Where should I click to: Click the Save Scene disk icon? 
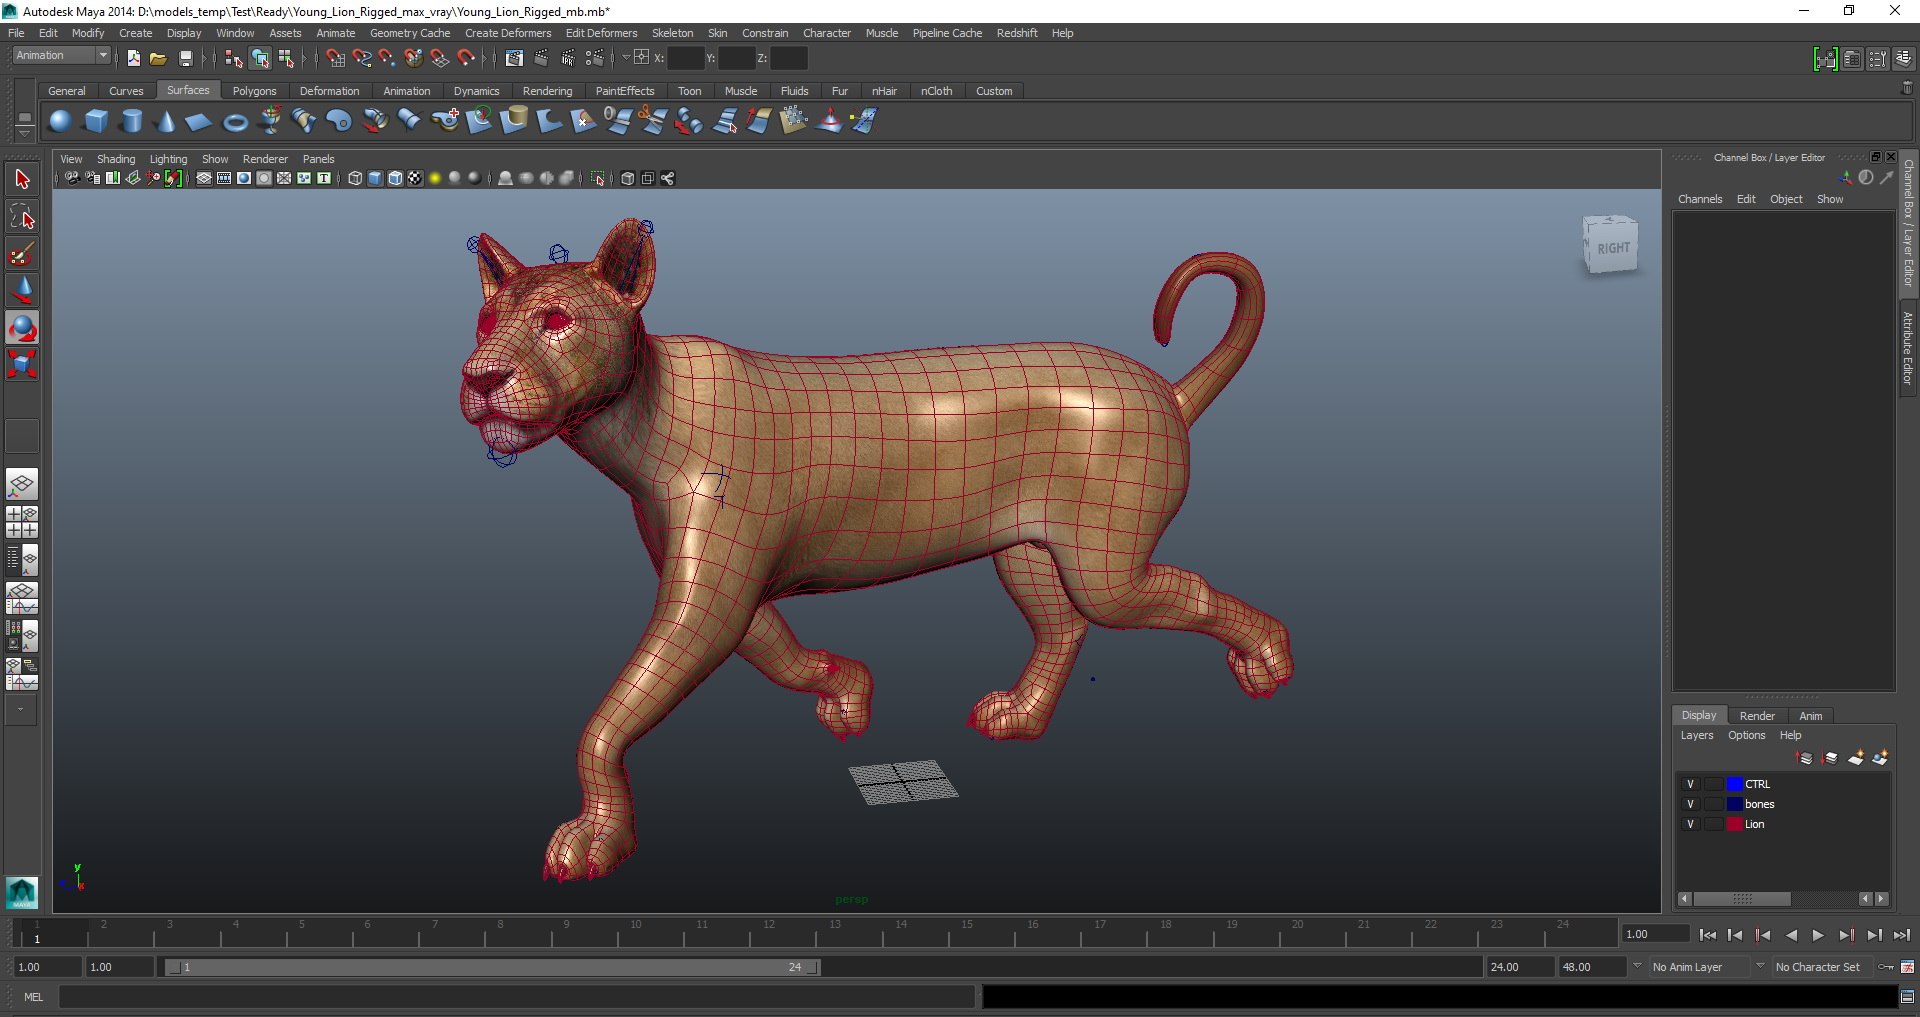[185, 58]
